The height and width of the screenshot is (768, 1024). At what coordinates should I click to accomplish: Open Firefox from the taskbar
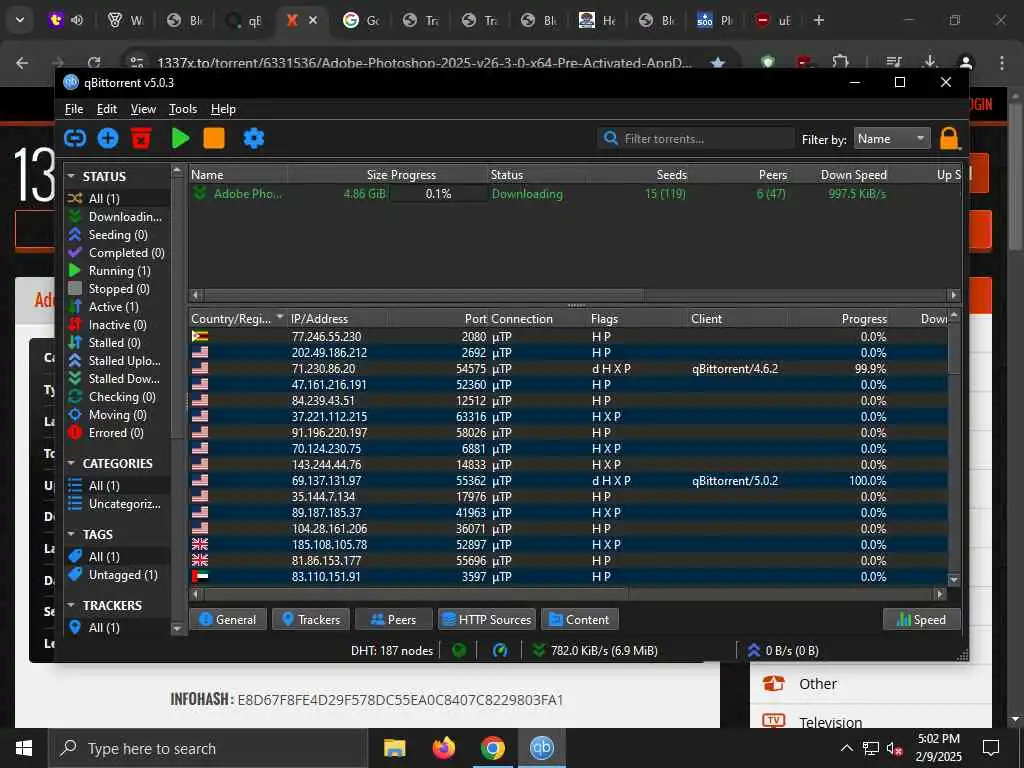coord(443,748)
